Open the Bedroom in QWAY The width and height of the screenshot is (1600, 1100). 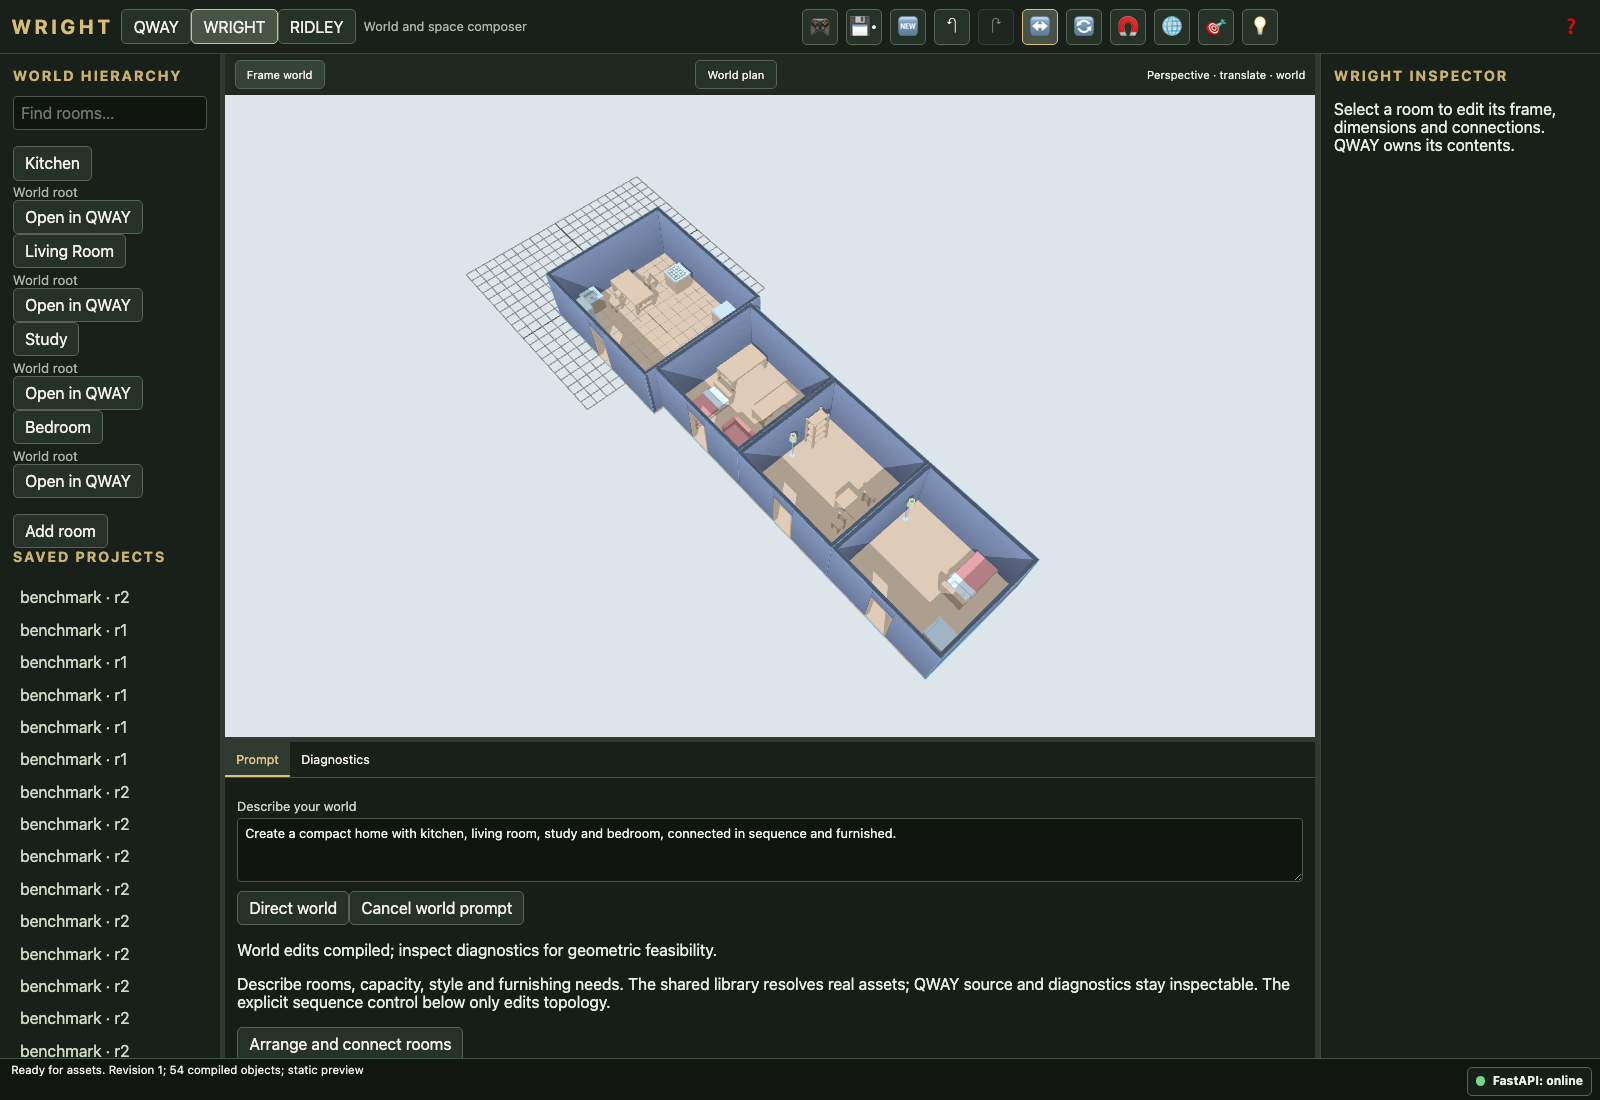click(78, 481)
